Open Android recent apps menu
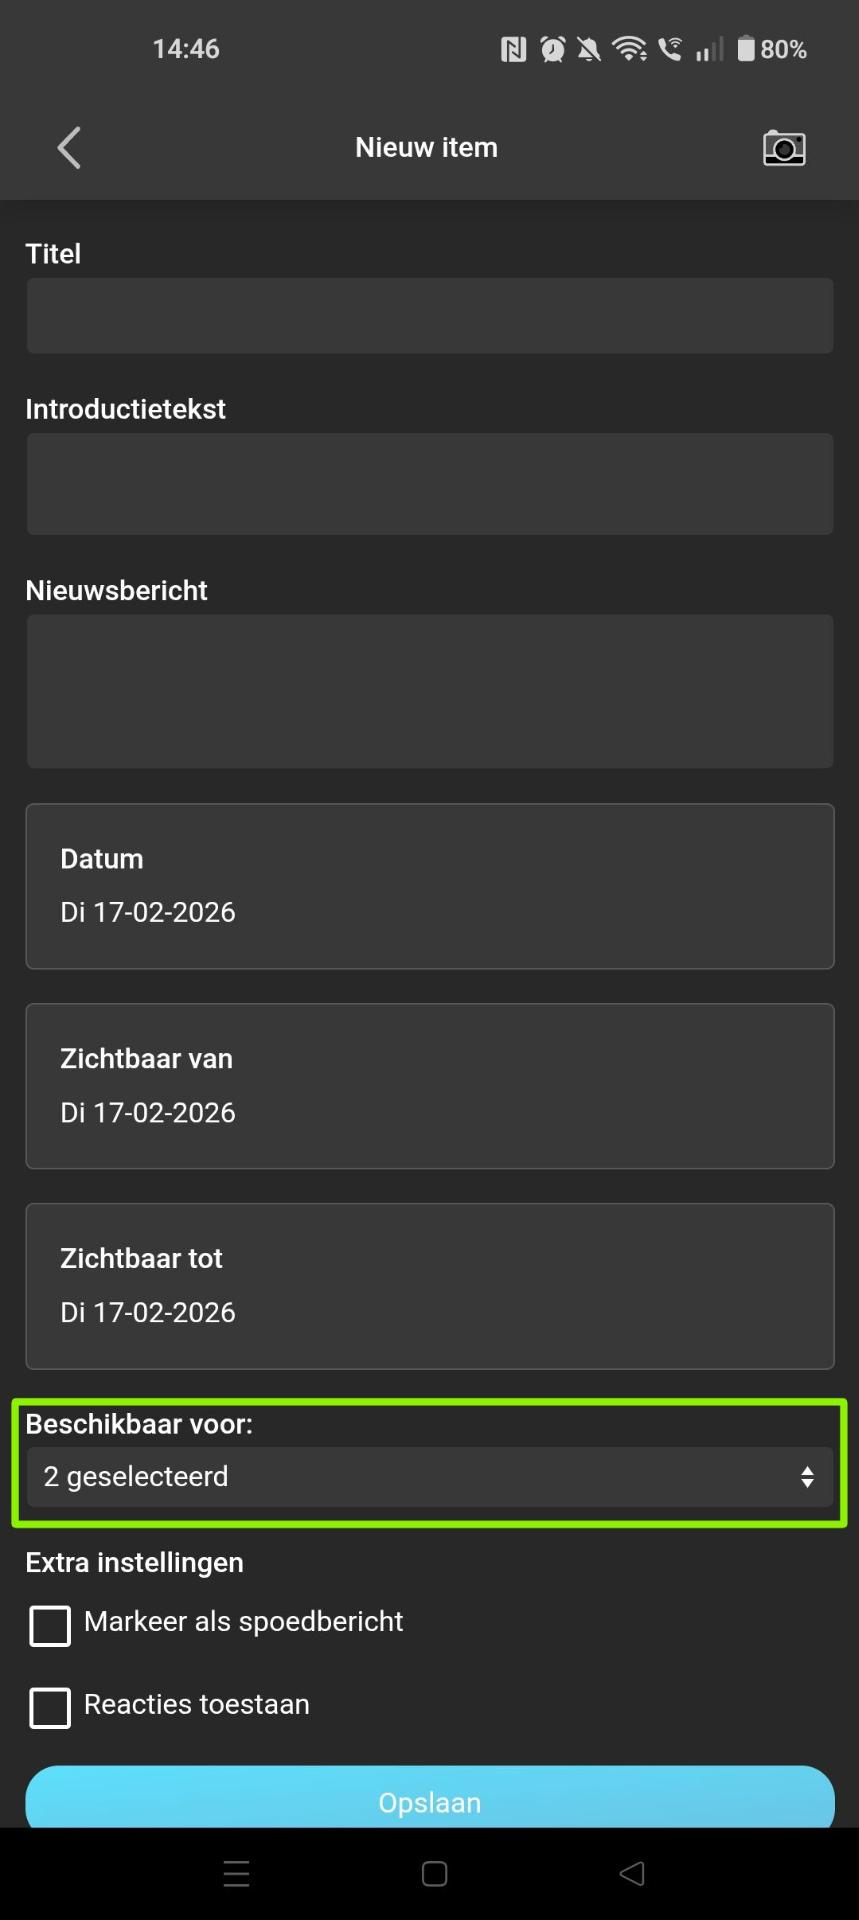 [x=237, y=1873]
